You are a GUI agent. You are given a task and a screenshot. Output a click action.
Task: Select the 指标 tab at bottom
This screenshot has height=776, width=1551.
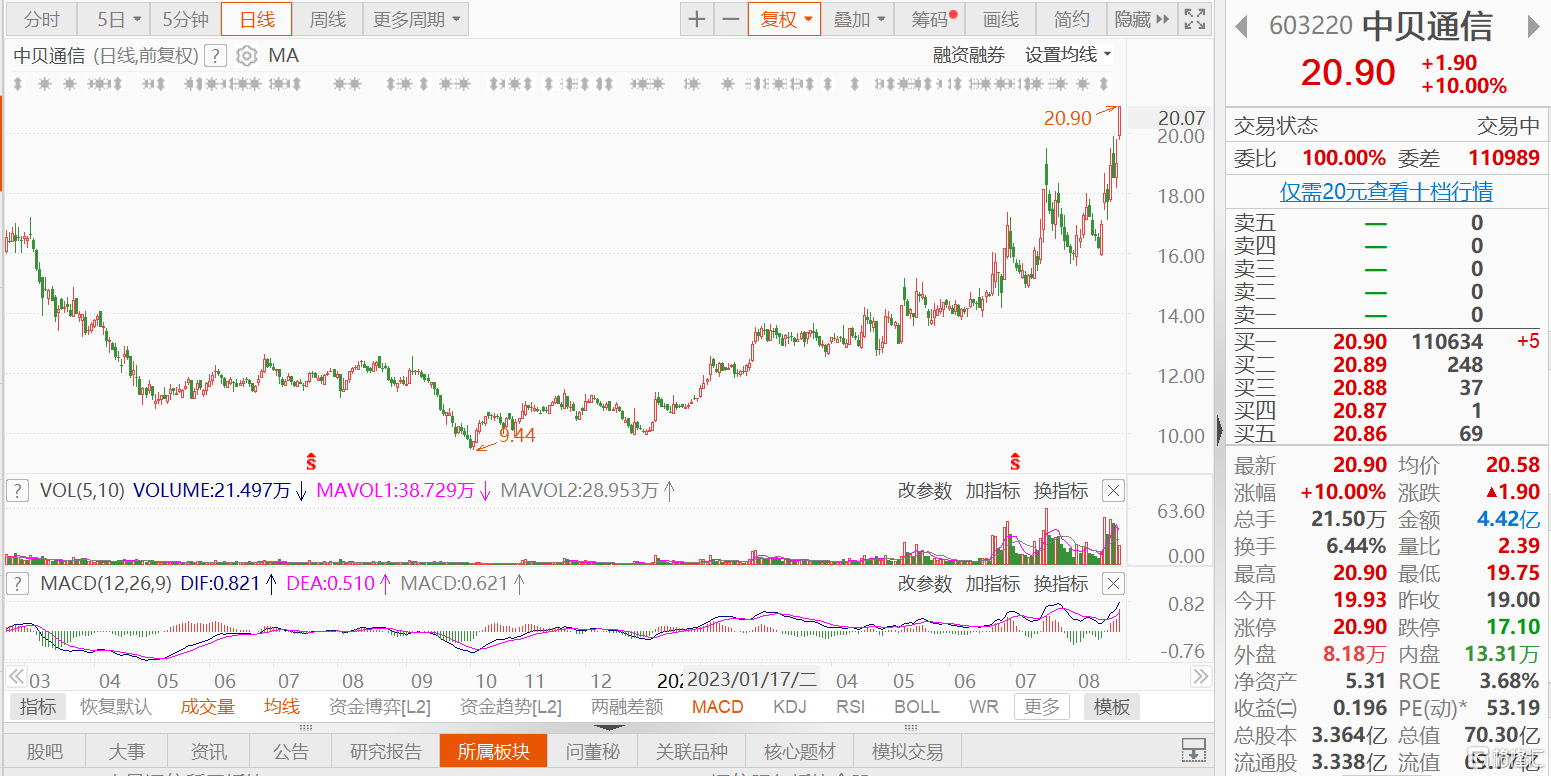tap(38, 707)
